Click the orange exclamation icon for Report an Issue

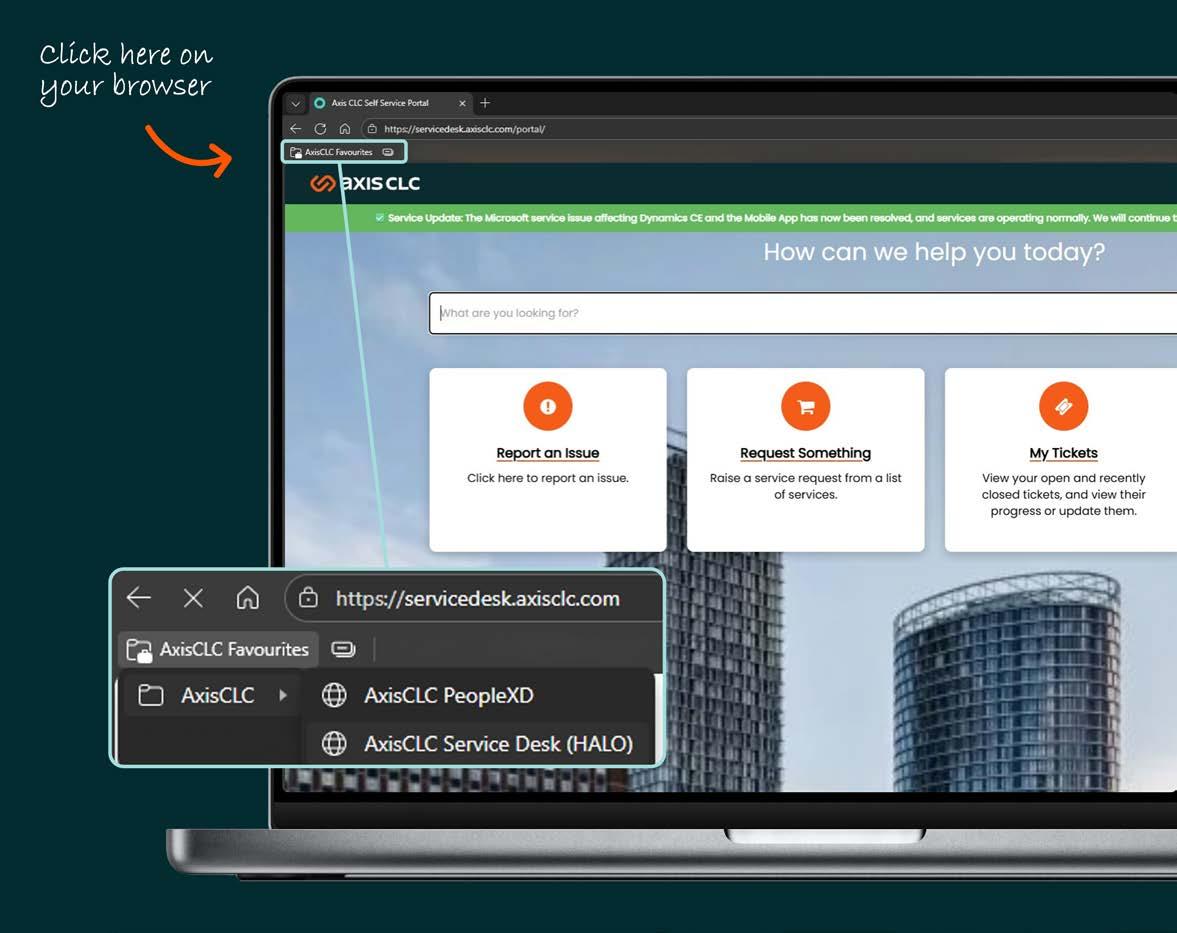548,406
